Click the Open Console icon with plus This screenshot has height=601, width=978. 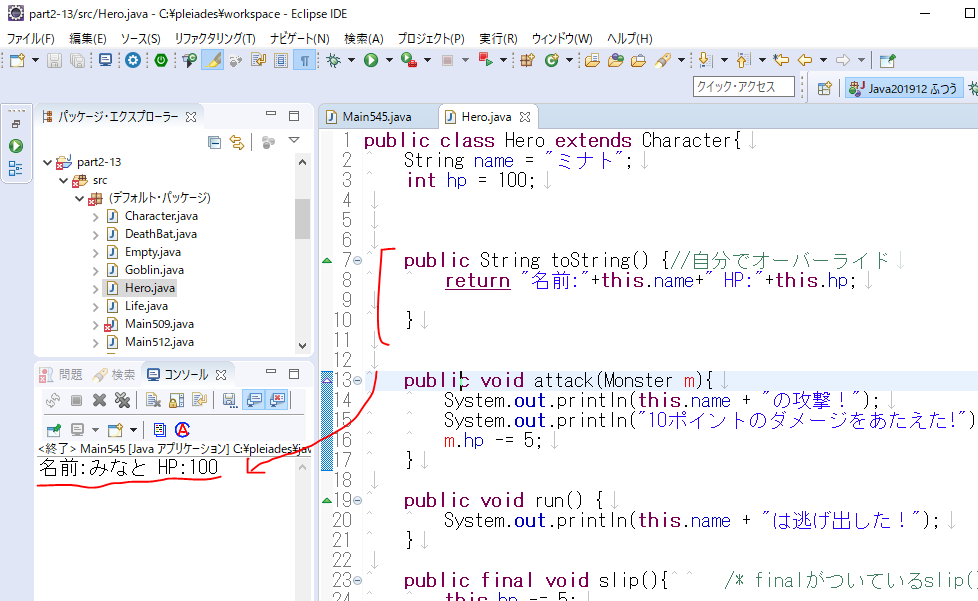point(115,430)
